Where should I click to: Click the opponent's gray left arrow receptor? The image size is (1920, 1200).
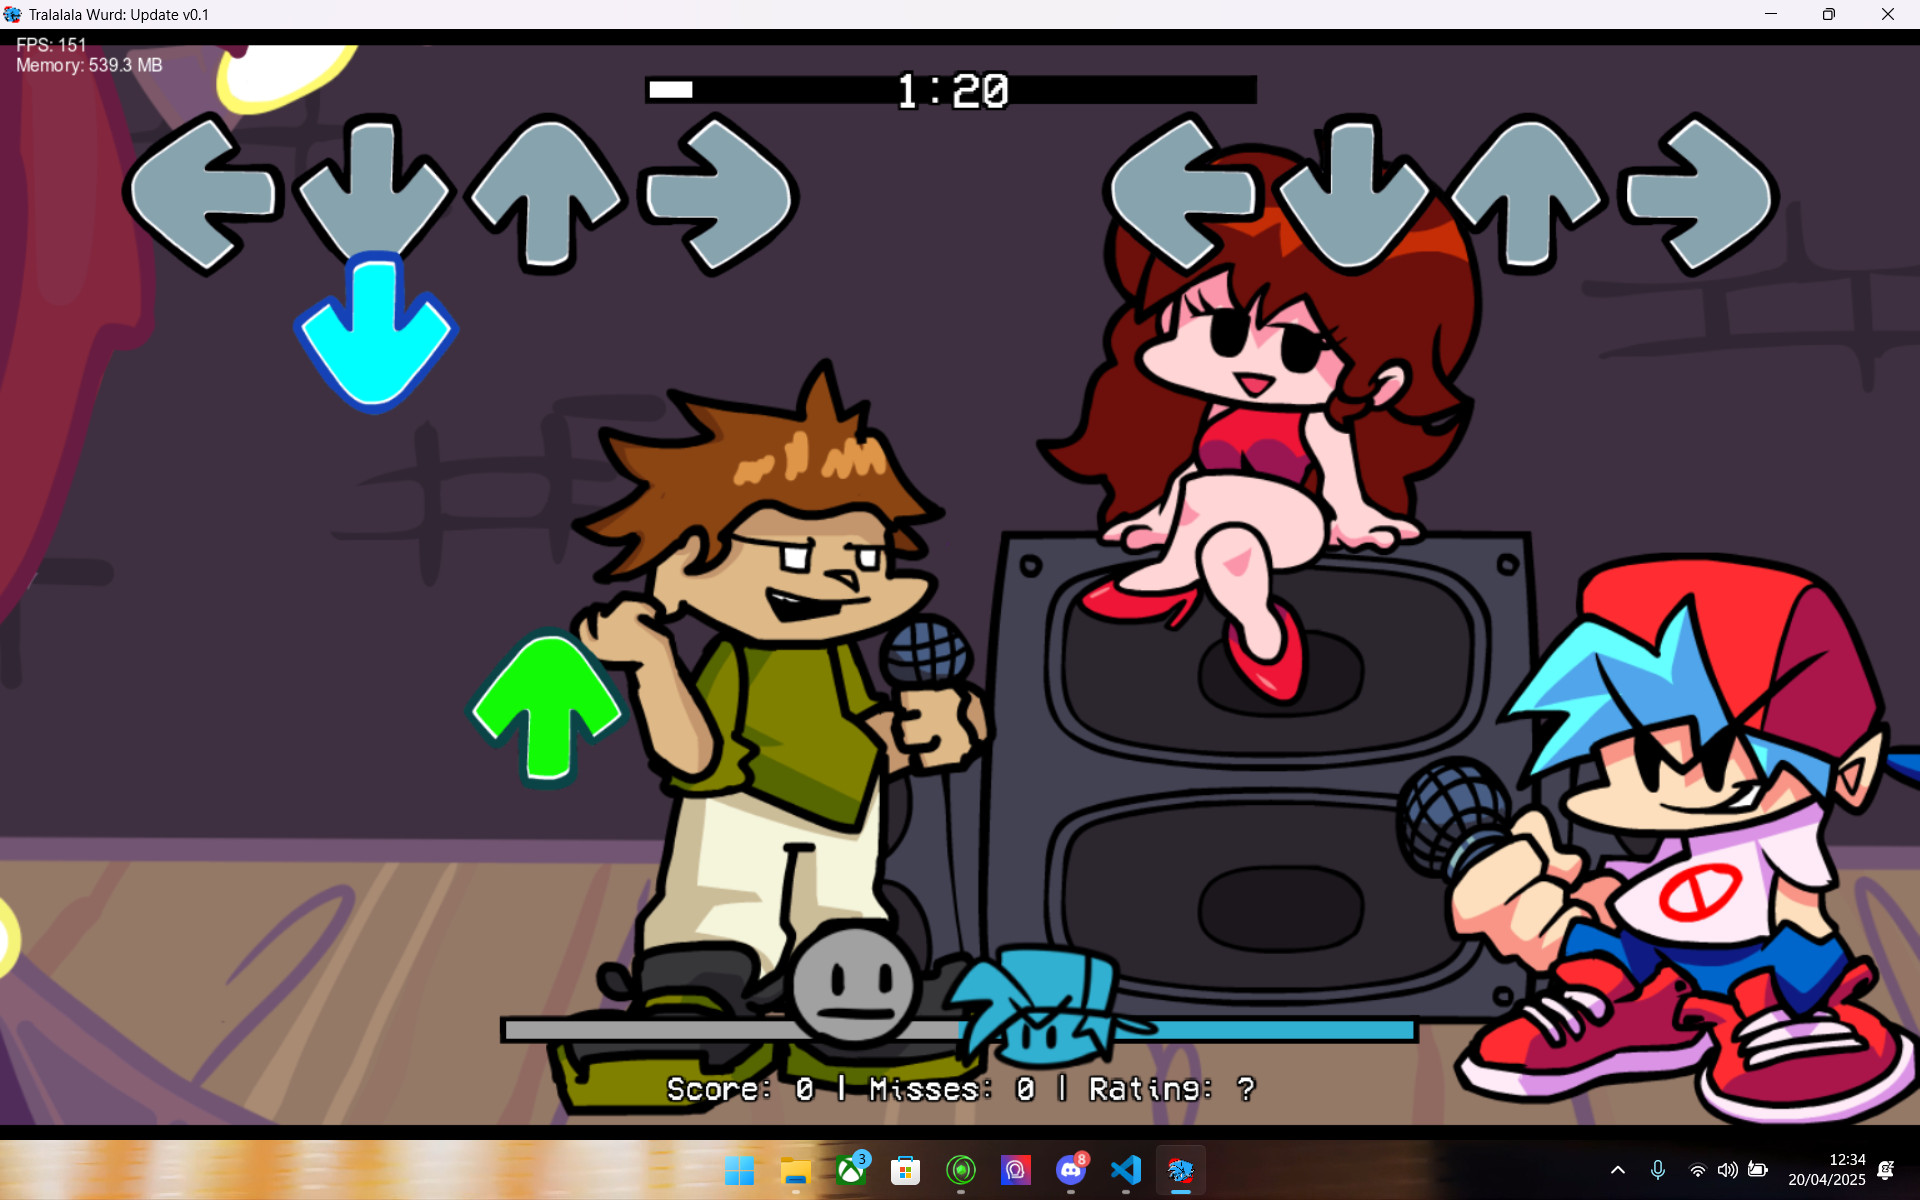pos(204,194)
